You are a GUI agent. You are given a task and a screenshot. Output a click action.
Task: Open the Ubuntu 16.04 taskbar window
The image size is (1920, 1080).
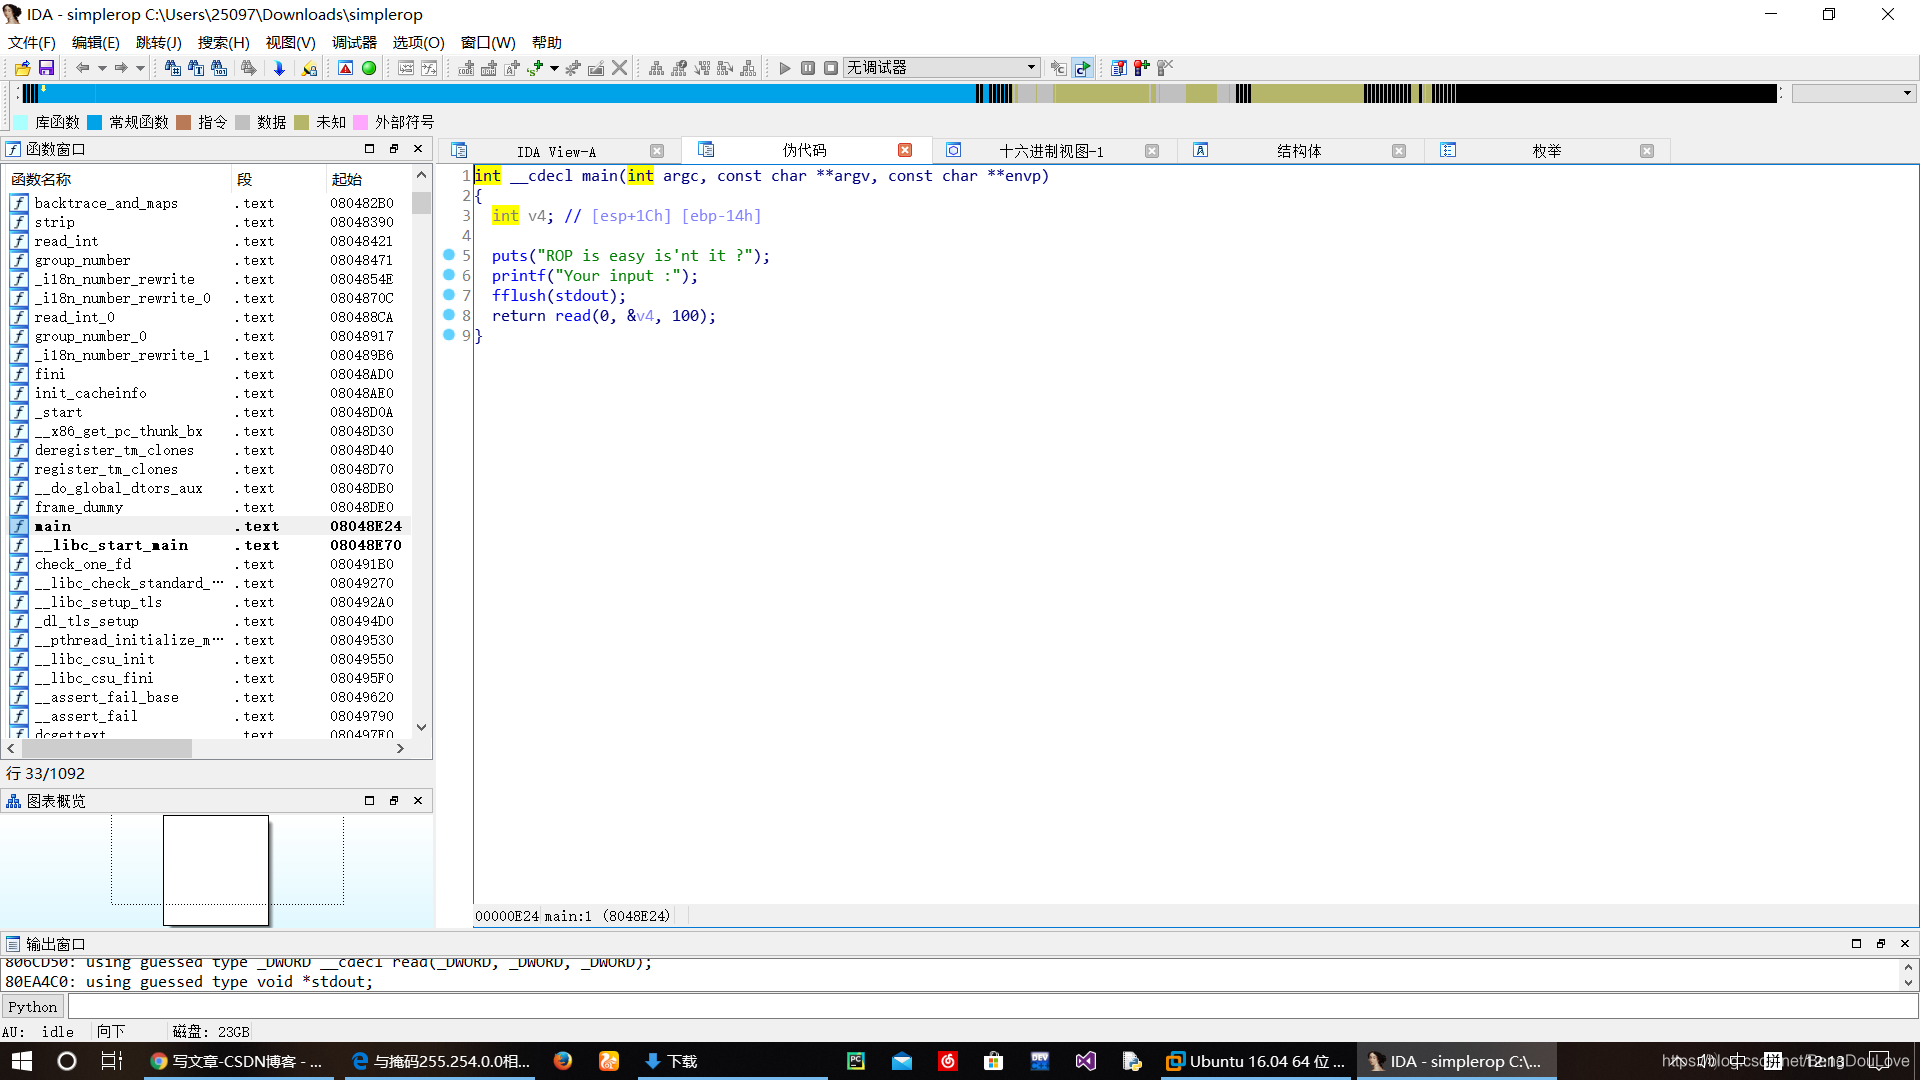pyautogui.click(x=1255, y=1061)
